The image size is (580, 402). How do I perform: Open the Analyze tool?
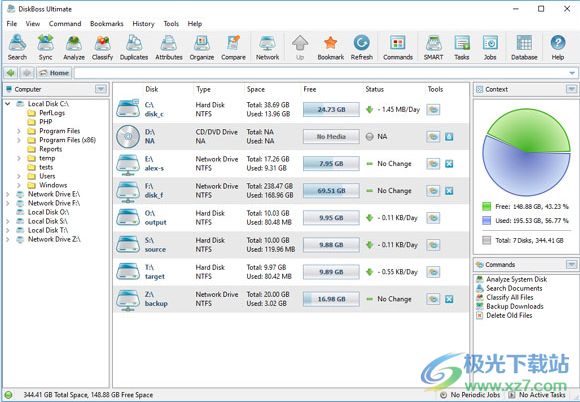click(x=74, y=47)
